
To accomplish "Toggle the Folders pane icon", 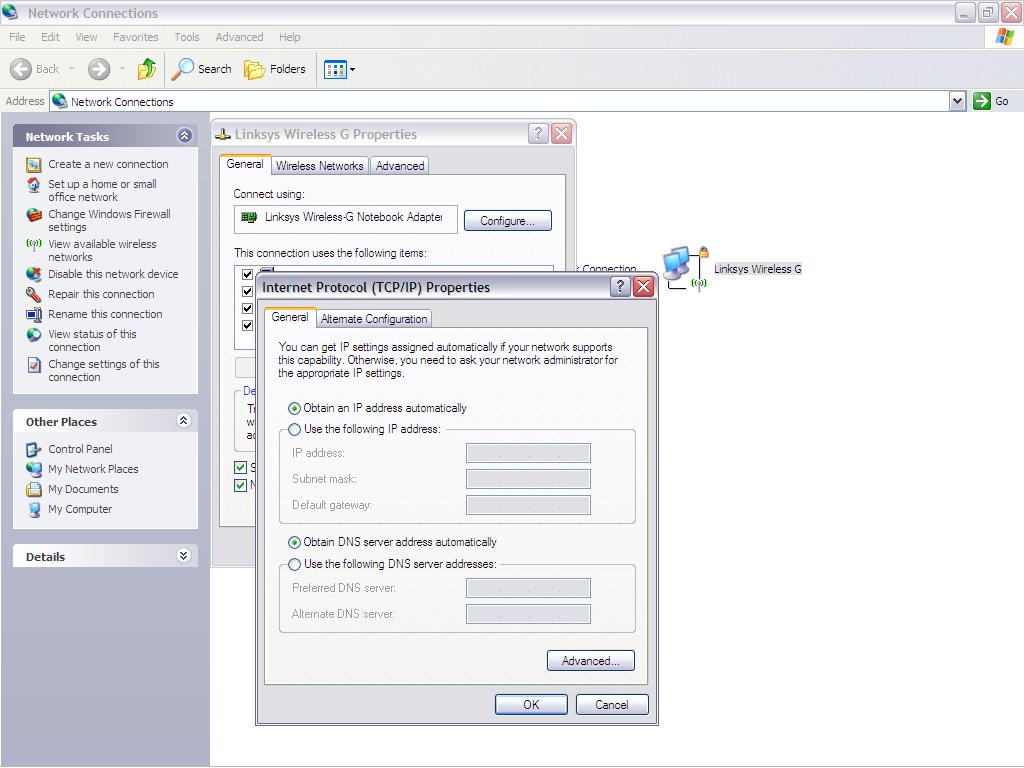I will pos(254,69).
